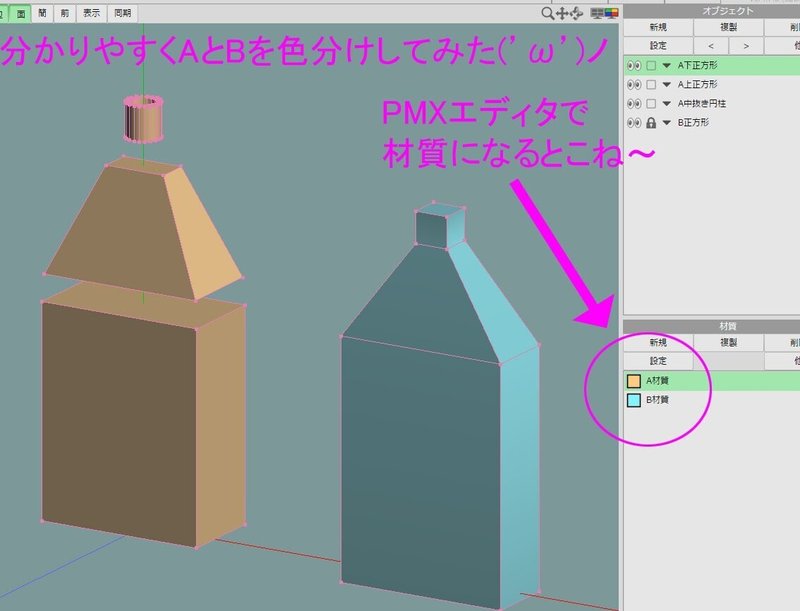This screenshot has width=800, height=611.
Task: Toggle the 簡 simple display button
Action: click(42, 13)
